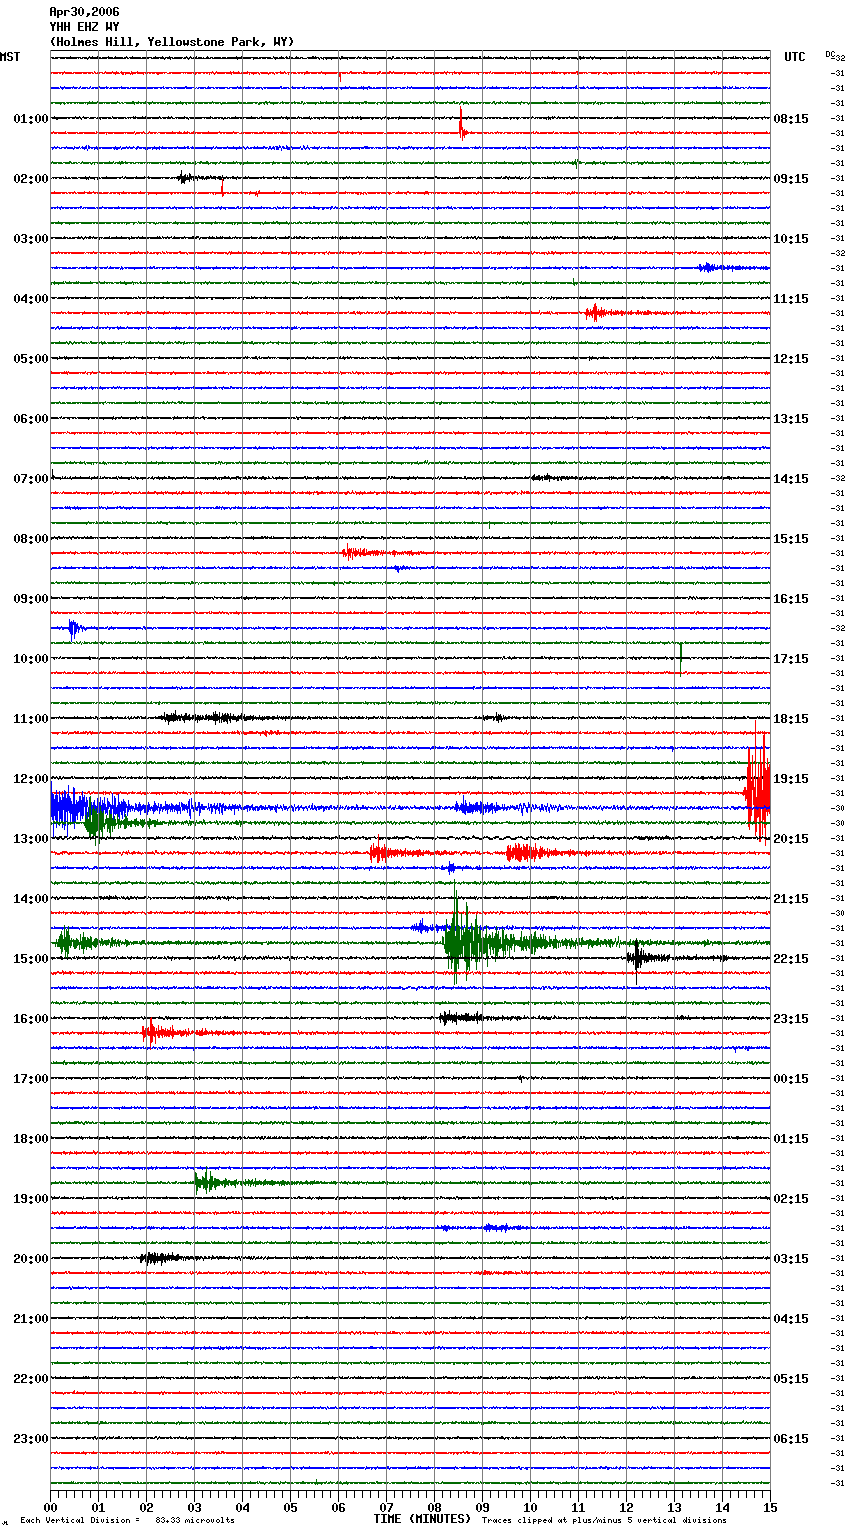This screenshot has height=1534, width=850.
Task: Click minute tick label 03 on bottom axis
Action: pos(195,1506)
